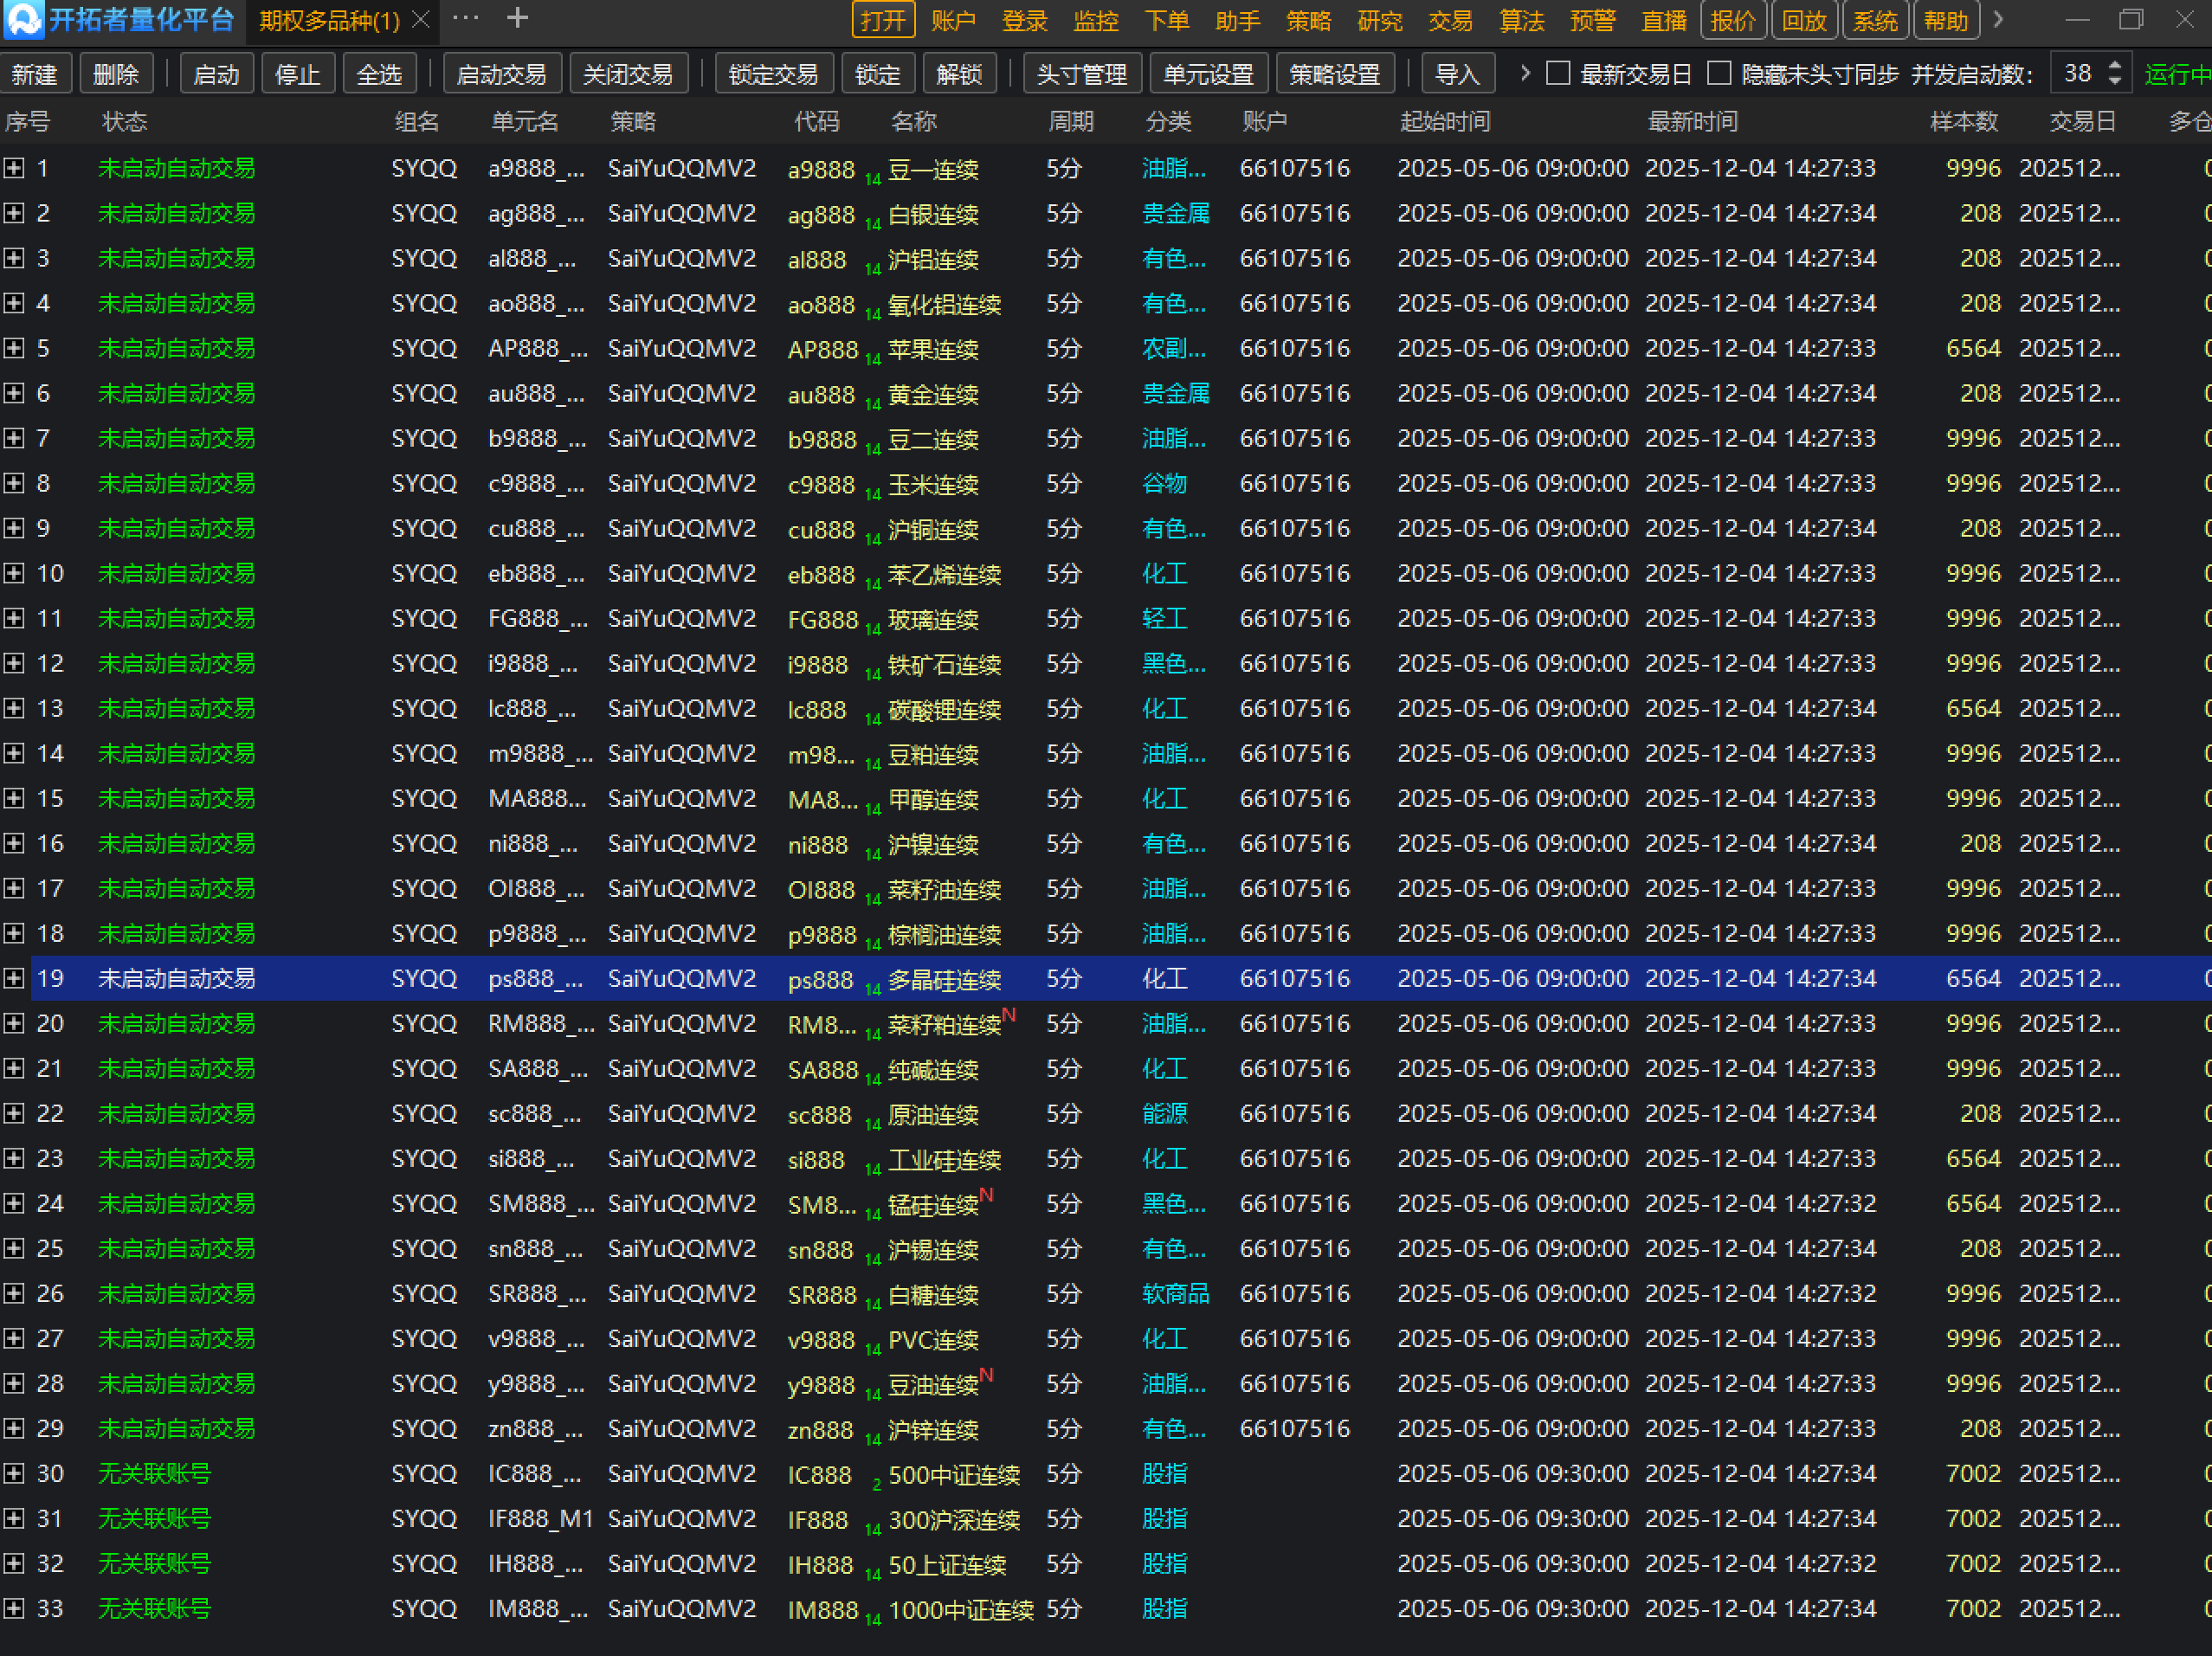Open the three-dots tab overflow menu
The image size is (2212, 1656).
(x=465, y=18)
